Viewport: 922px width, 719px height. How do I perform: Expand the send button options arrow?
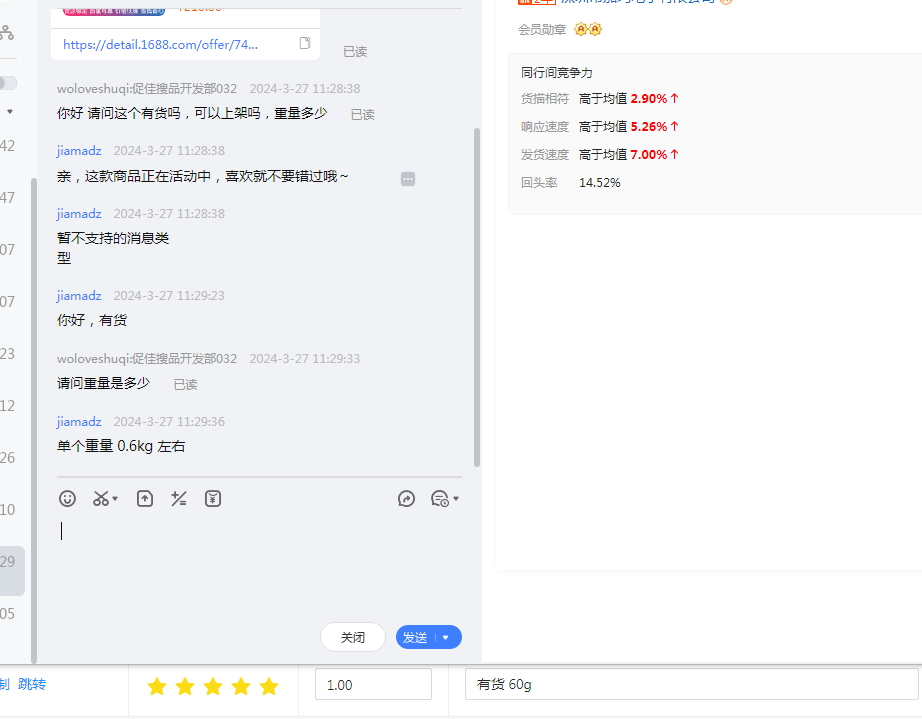click(446, 637)
